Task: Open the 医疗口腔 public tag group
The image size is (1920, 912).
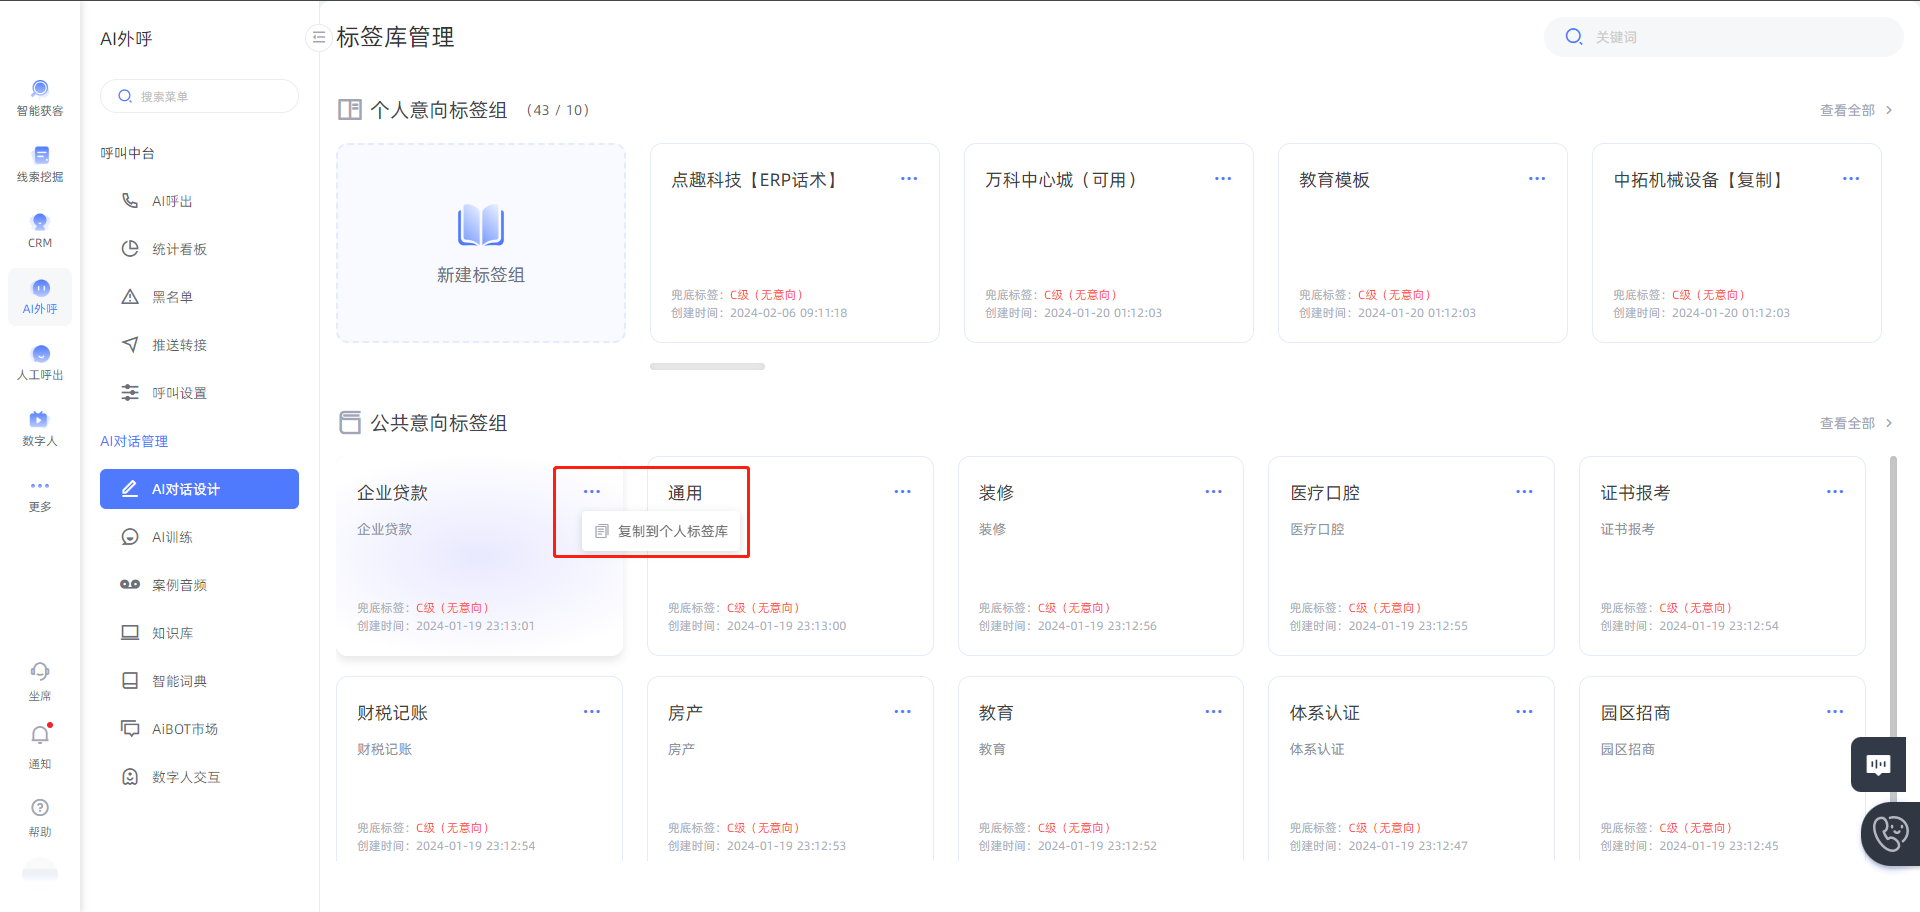Action: coord(1411,556)
